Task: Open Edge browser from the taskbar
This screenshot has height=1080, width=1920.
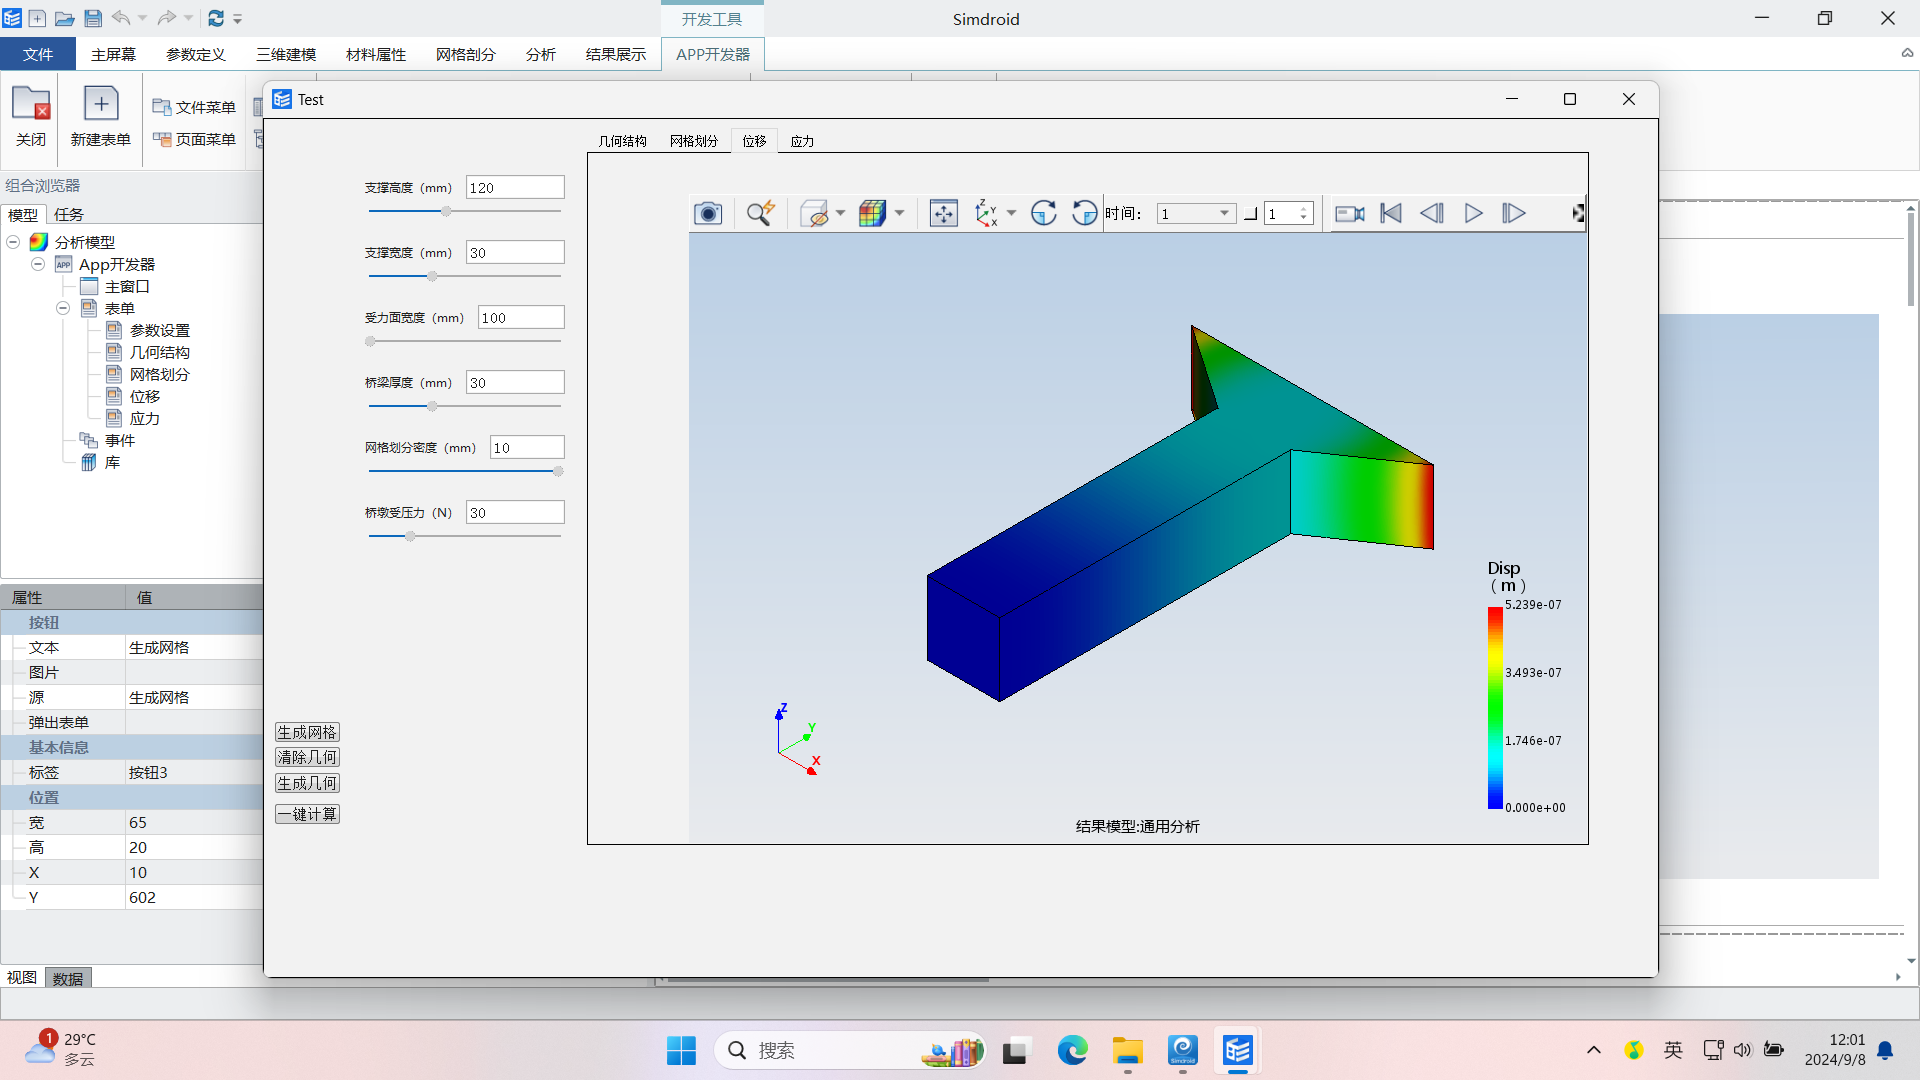Action: pyautogui.click(x=1073, y=1050)
